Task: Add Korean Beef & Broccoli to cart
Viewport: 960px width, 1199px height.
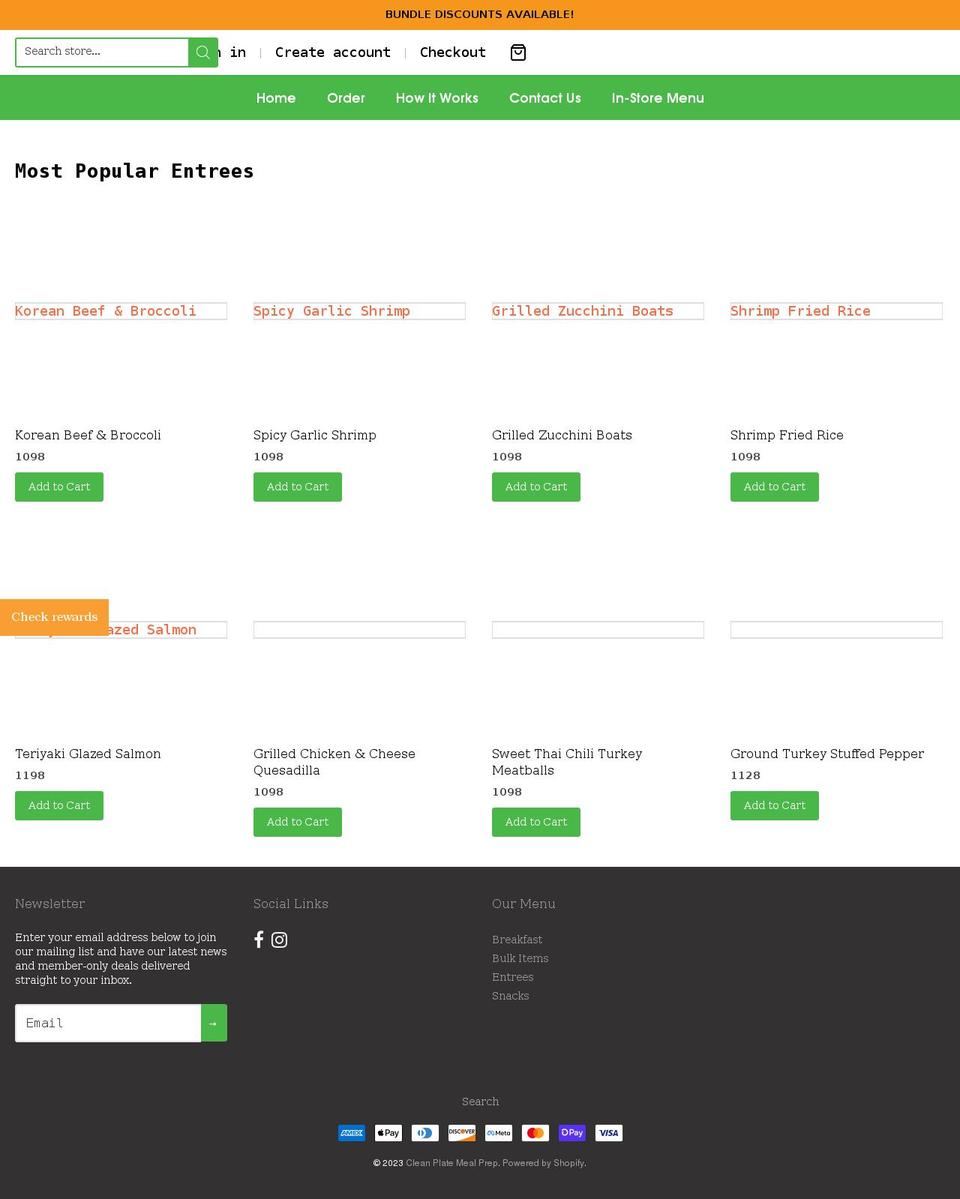Action: point(59,487)
